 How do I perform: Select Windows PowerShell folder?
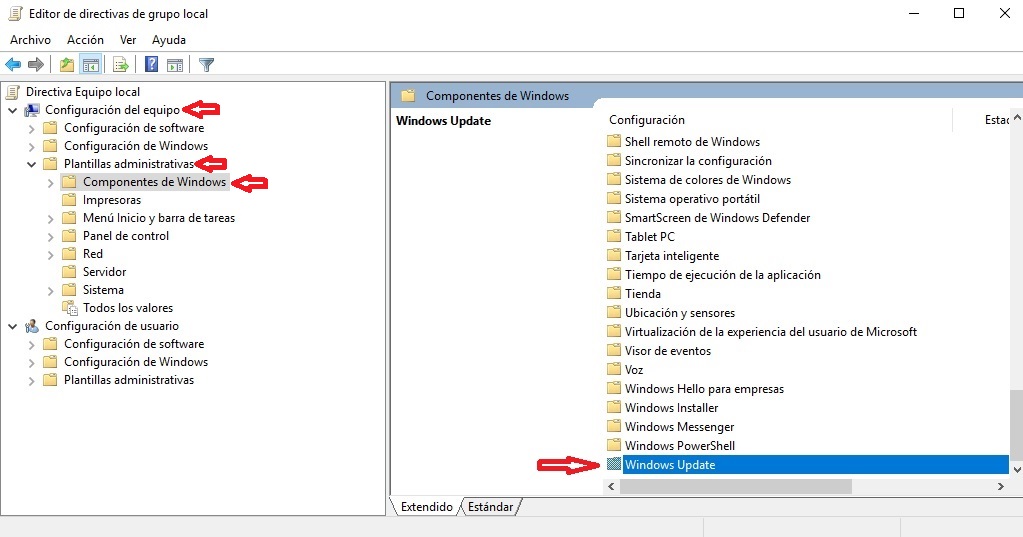click(680, 446)
